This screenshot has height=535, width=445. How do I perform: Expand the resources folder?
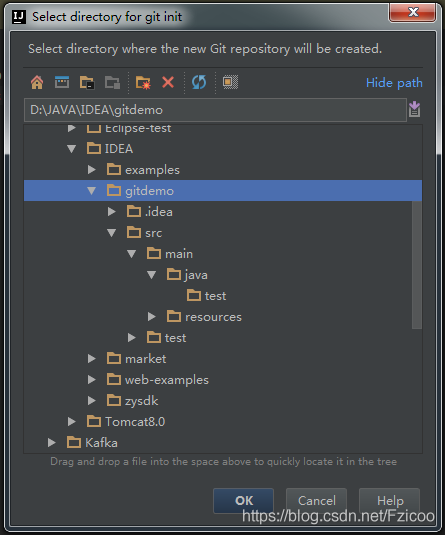pos(152,317)
